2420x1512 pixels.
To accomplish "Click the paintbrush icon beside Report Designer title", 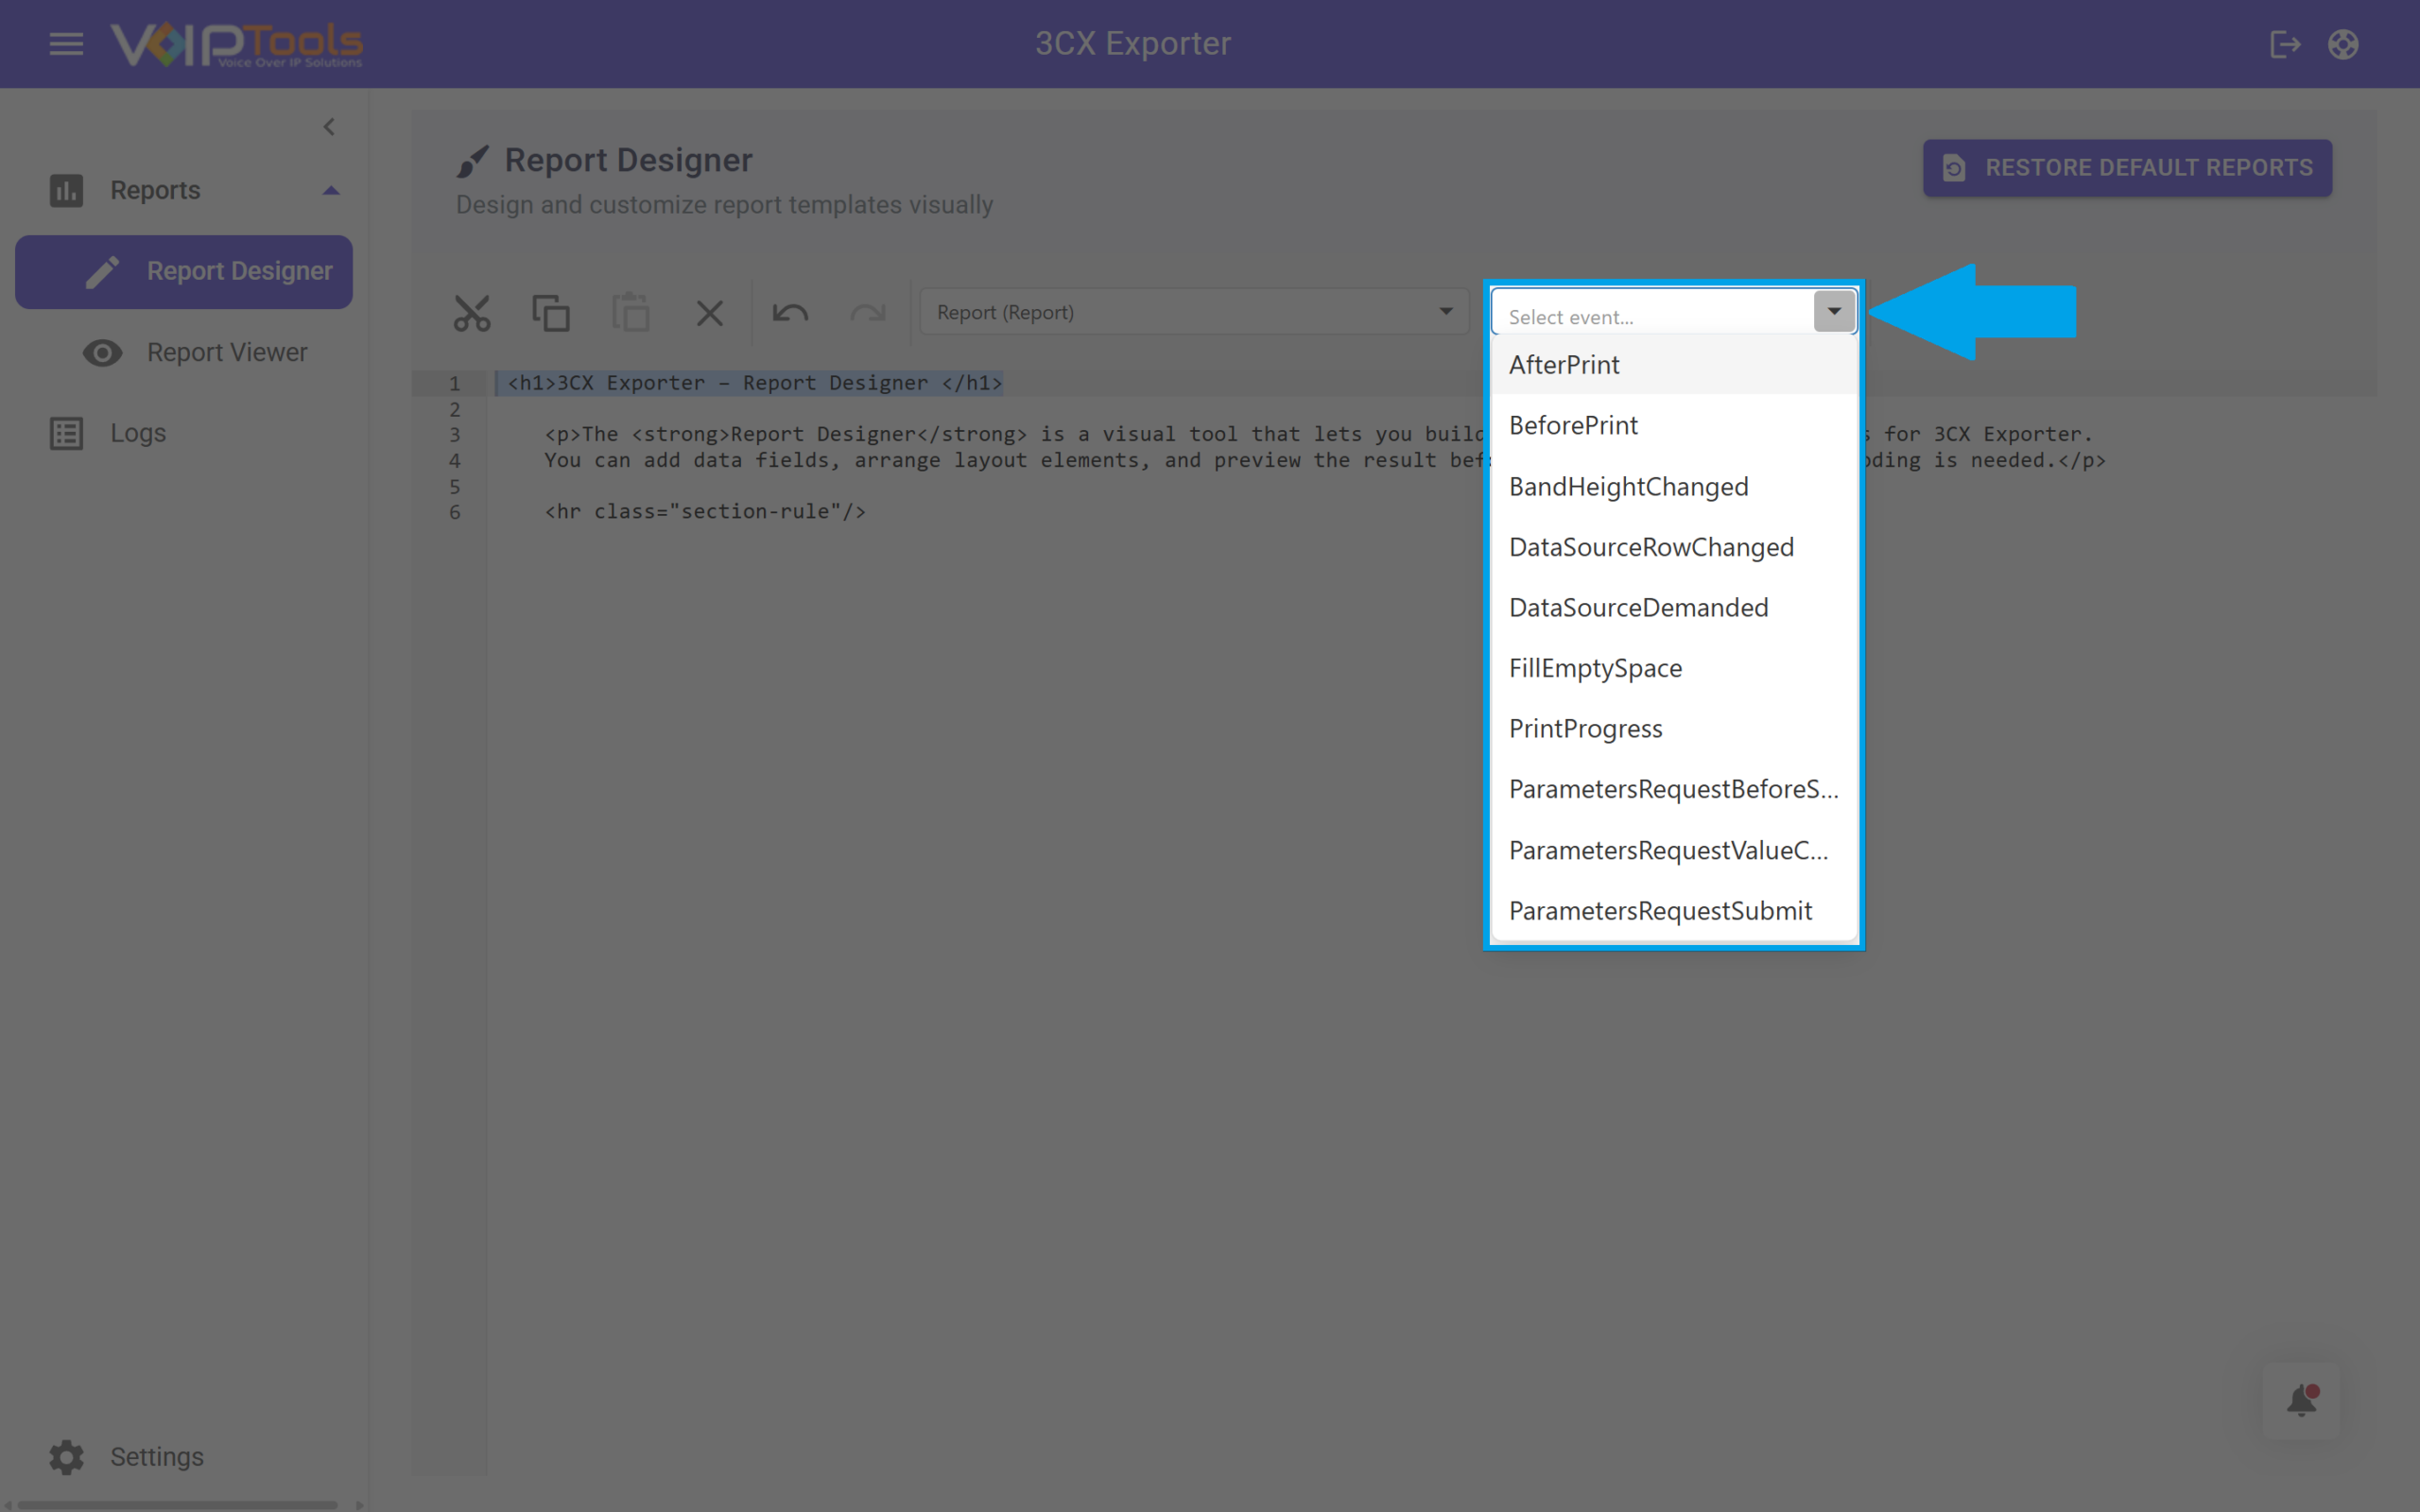I will pyautogui.click(x=472, y=161).
